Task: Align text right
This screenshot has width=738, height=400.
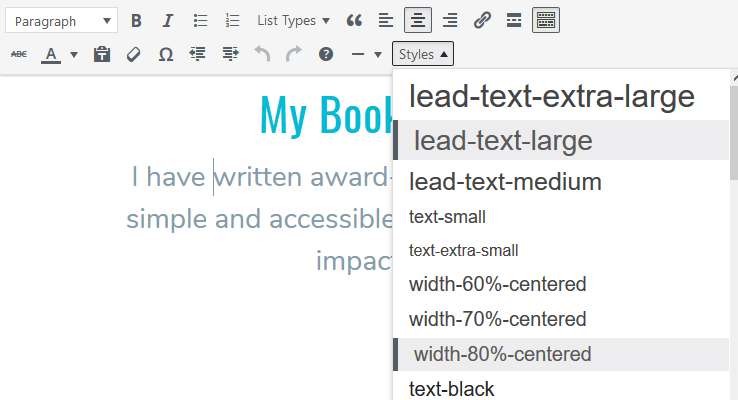Action: (450, 21)
